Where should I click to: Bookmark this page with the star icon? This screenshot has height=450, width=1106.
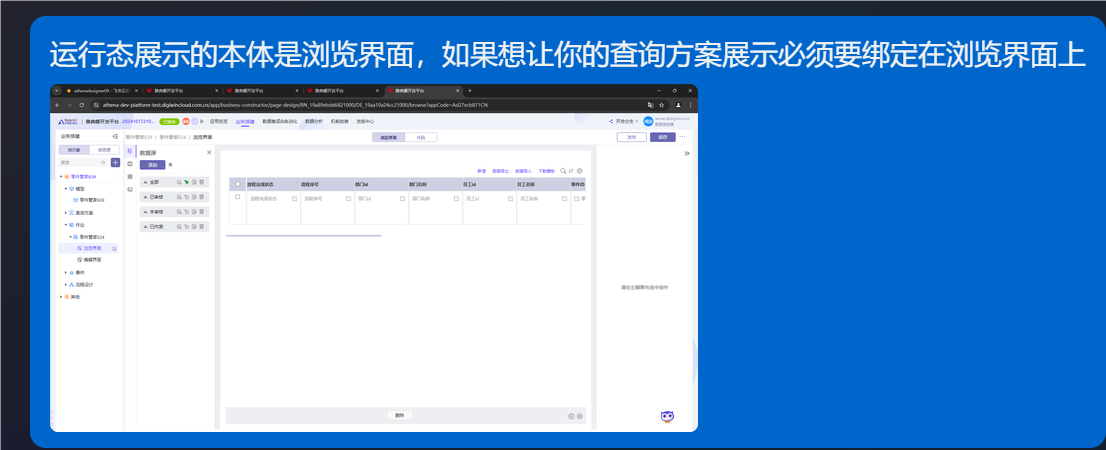(662, 104)
